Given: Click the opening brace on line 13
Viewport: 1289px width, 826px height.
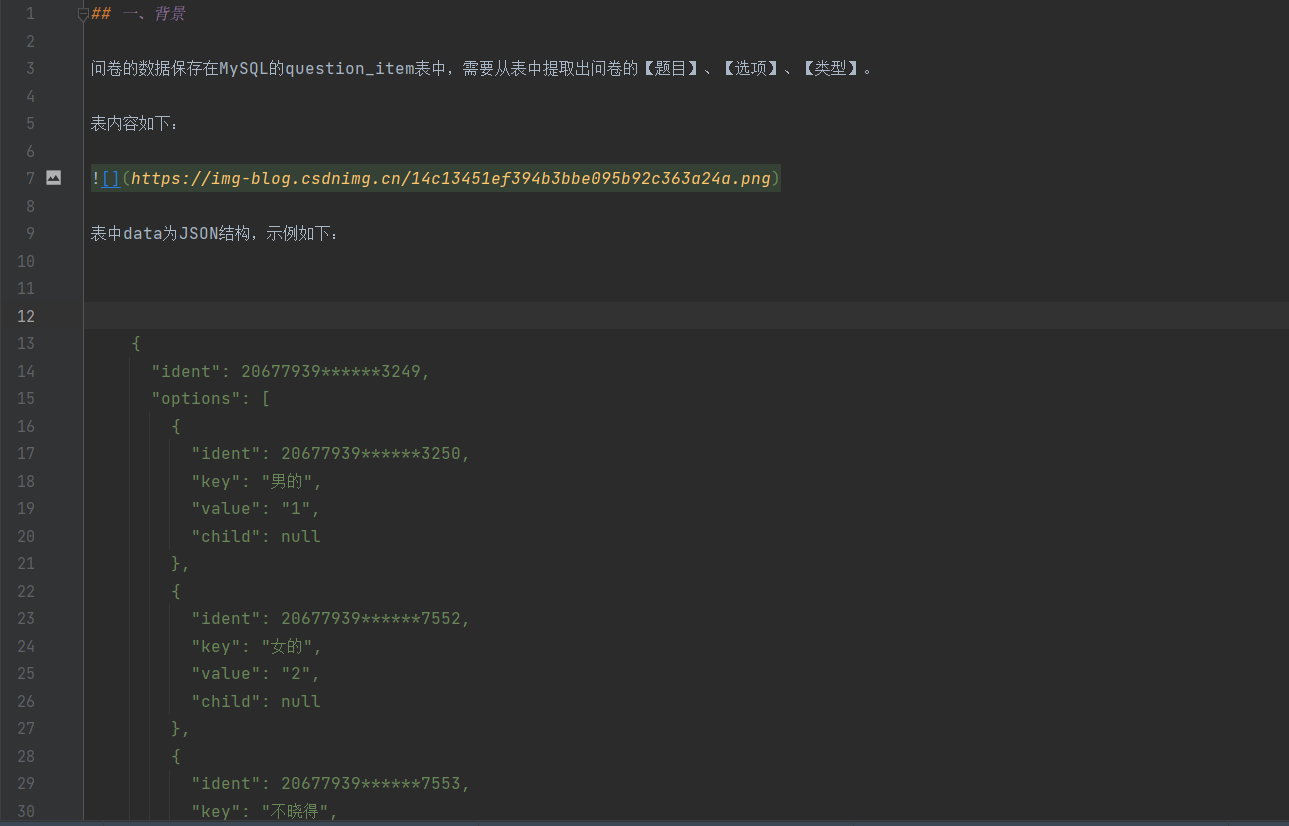Looking at the screenshot, I should [x=136, y=344].
